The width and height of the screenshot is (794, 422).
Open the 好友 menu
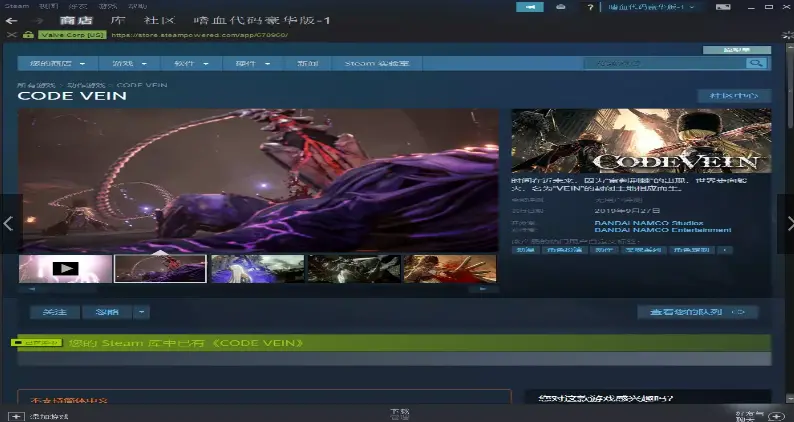tap(78, 6)
